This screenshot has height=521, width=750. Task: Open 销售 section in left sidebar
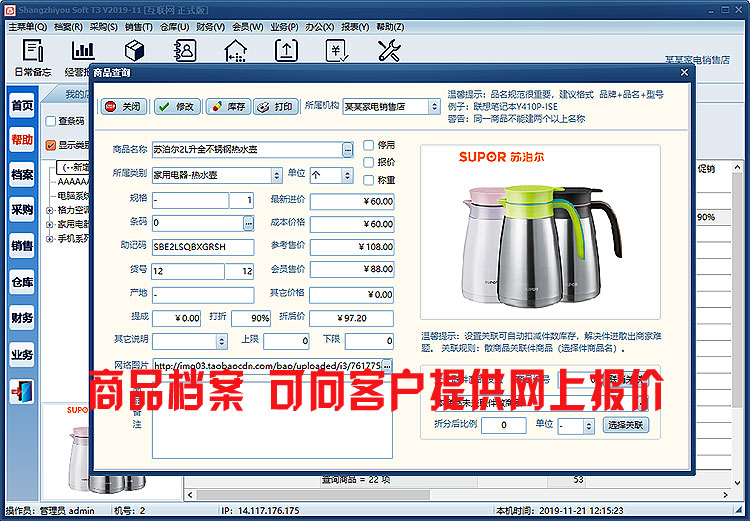tap(22, 246)
